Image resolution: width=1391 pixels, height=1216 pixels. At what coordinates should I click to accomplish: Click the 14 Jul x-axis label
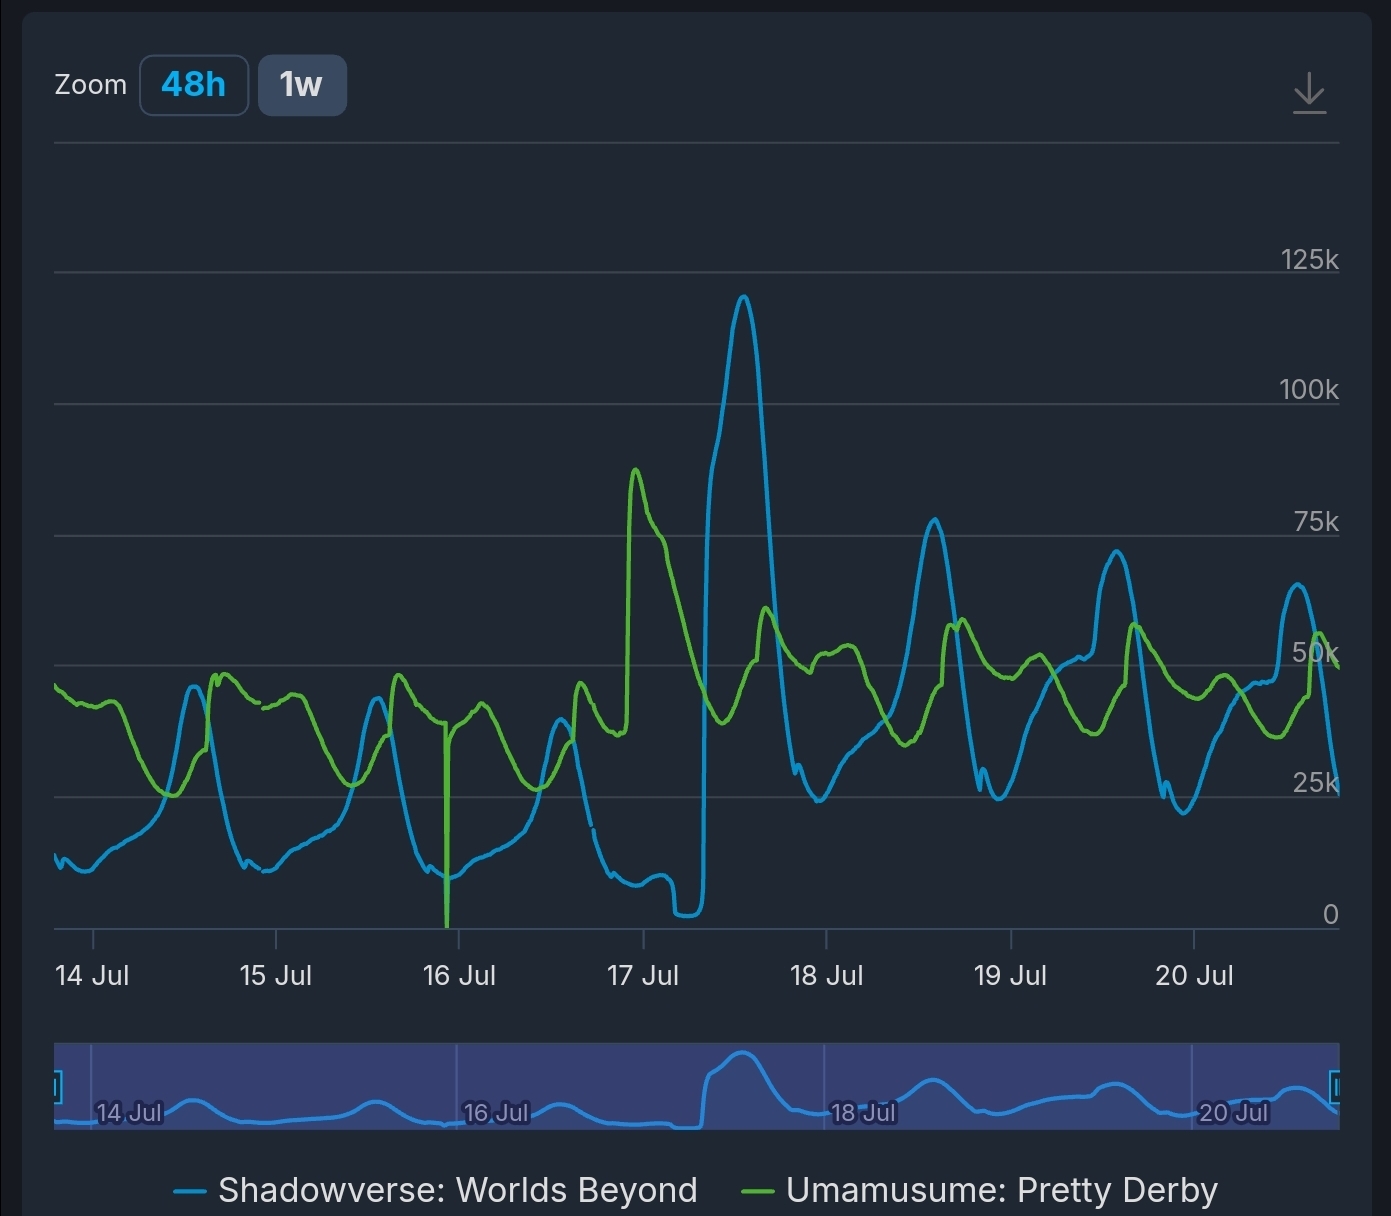point(92,976)
